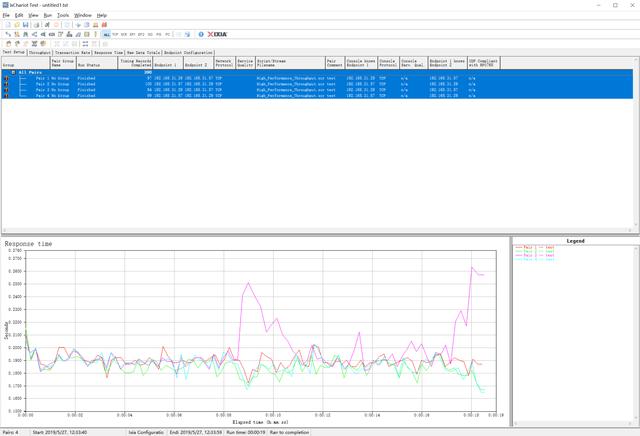
Task: Open the Endpoint Configuration tab
Action: (x=190, y=52)
